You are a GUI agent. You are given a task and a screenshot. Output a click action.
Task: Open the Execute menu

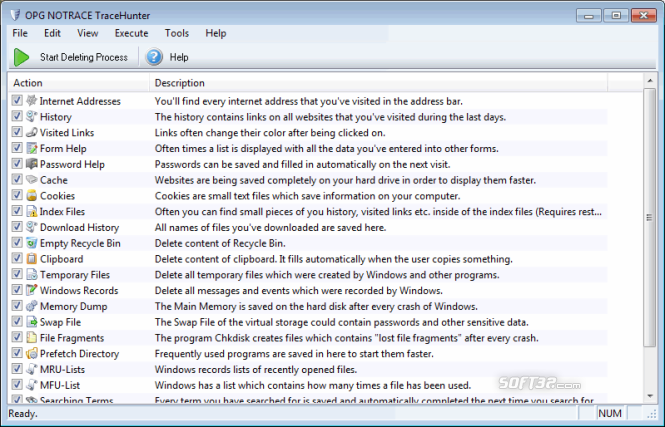click(x=131, y=33)
